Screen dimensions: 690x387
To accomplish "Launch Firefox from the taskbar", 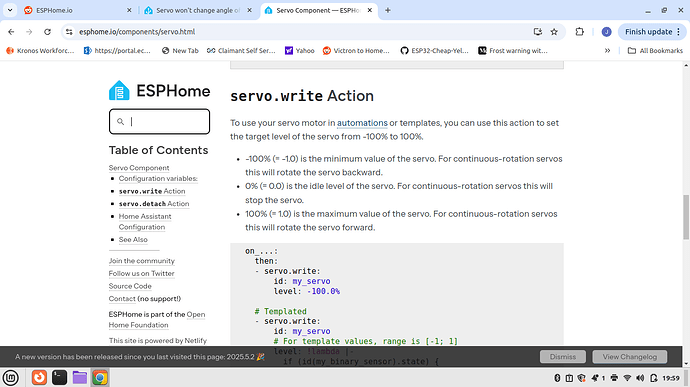I will pyautogui.click(x=39, y=377).
